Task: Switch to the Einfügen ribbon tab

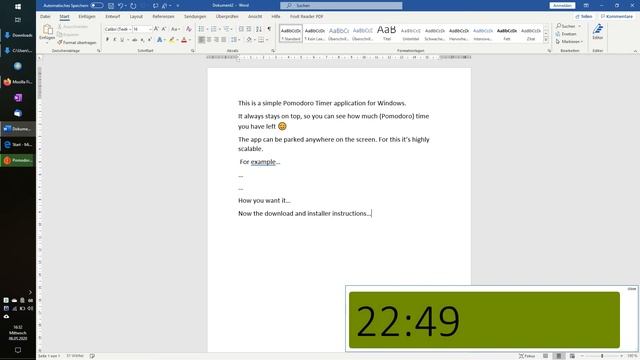Action: (x=87, y=16)
